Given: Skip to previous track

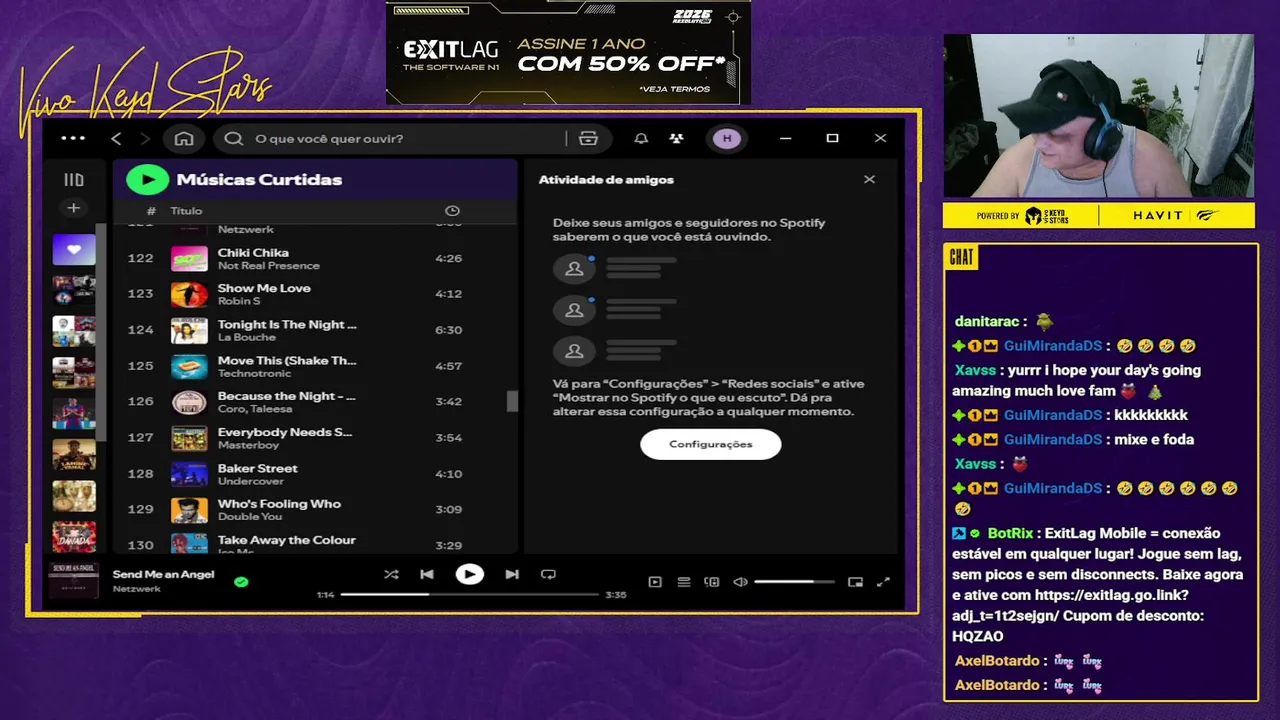Looking at the screenshot, I should [x=427, y=574].
